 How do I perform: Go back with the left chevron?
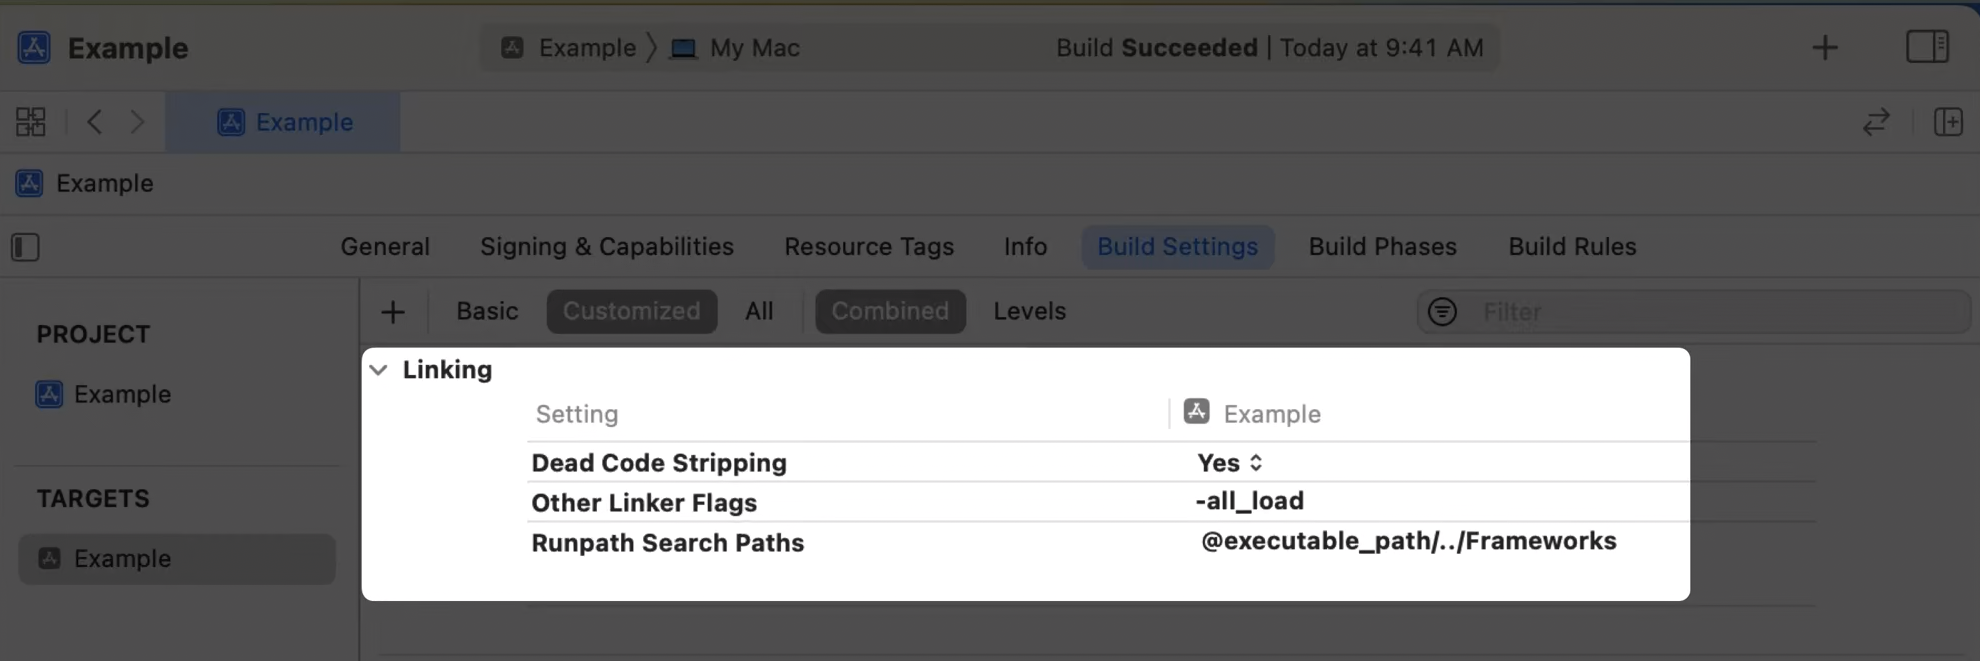94,122
